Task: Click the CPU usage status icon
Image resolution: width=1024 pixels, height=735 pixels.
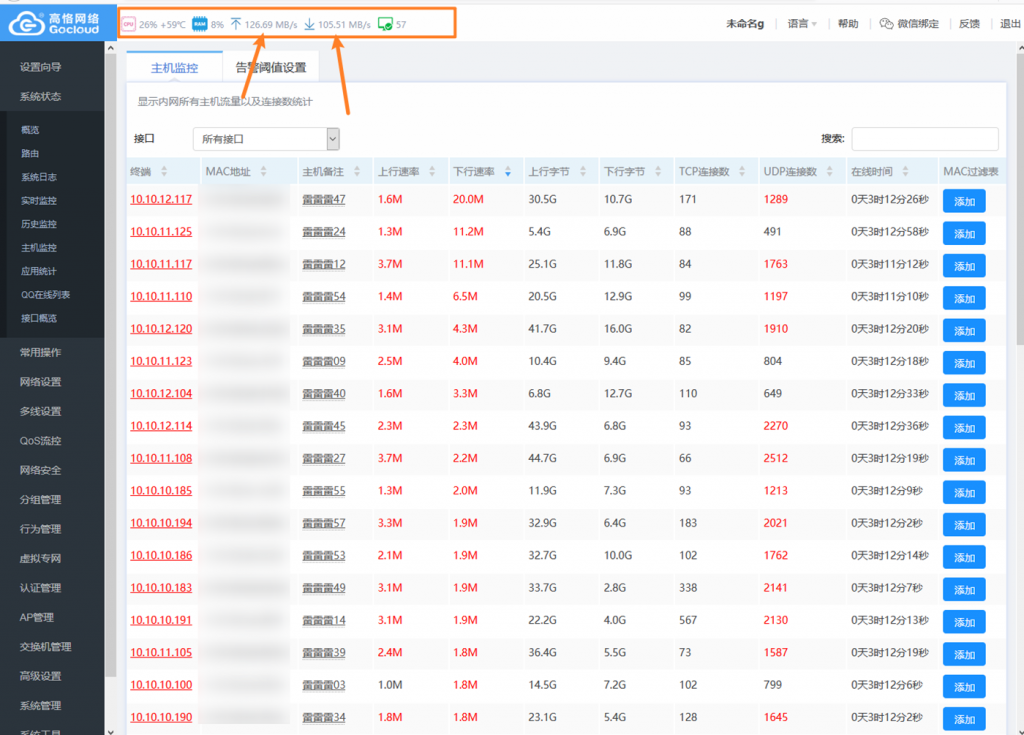Action: pos(129,24)
